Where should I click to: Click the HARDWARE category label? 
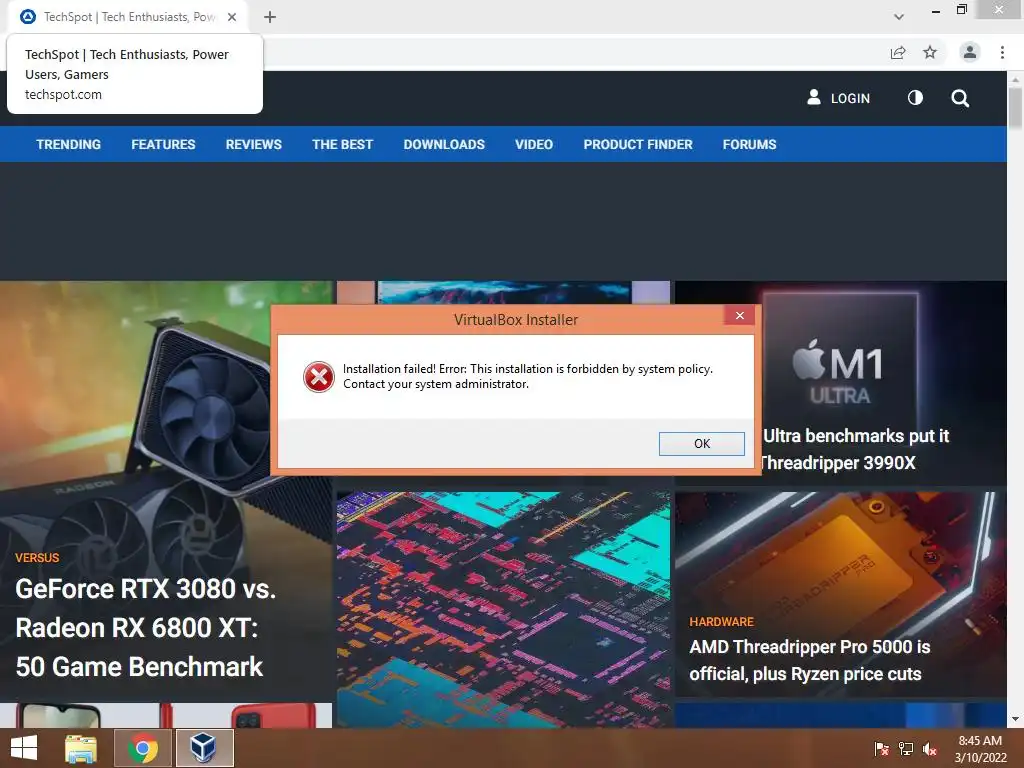722,622
